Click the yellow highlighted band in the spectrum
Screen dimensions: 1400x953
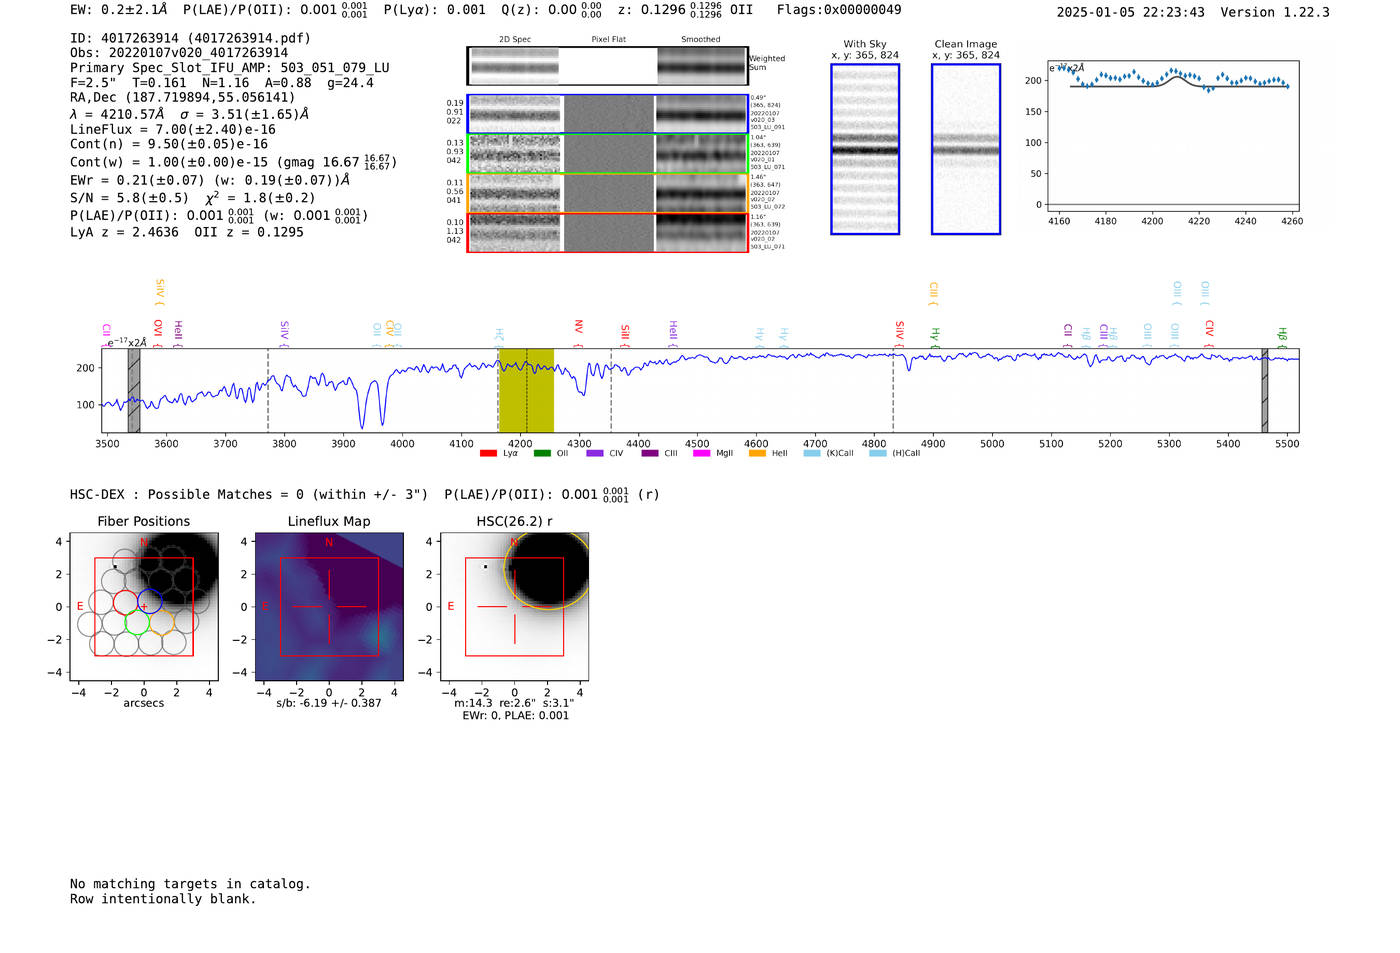pos(526,390)
